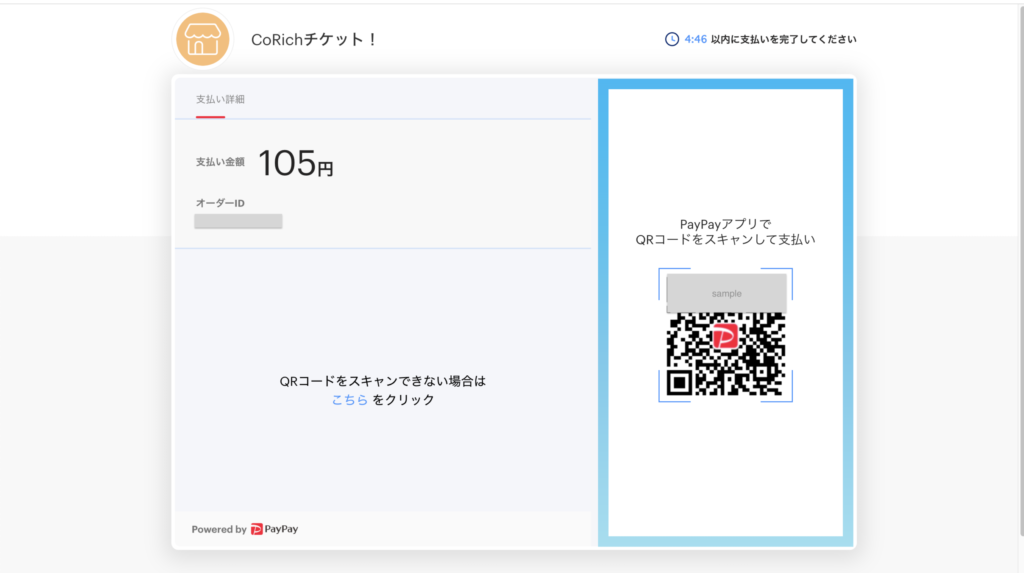Click the 4:46 countdown timer
Viewport: 1024px width, 573px height.
[x=696, y=40]
